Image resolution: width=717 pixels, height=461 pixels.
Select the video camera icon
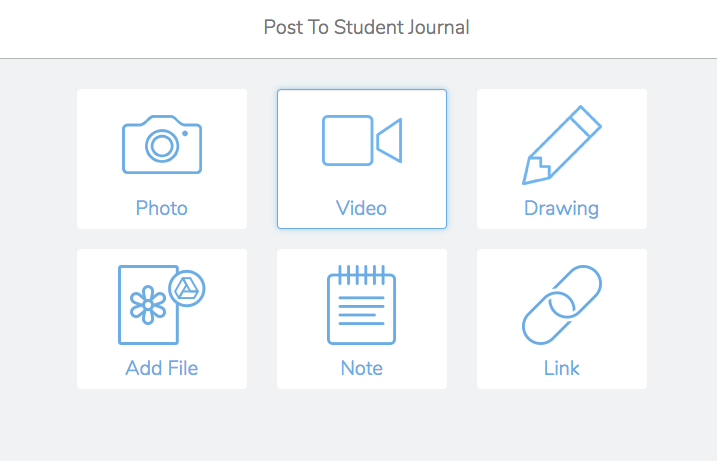tap(361, 140)
